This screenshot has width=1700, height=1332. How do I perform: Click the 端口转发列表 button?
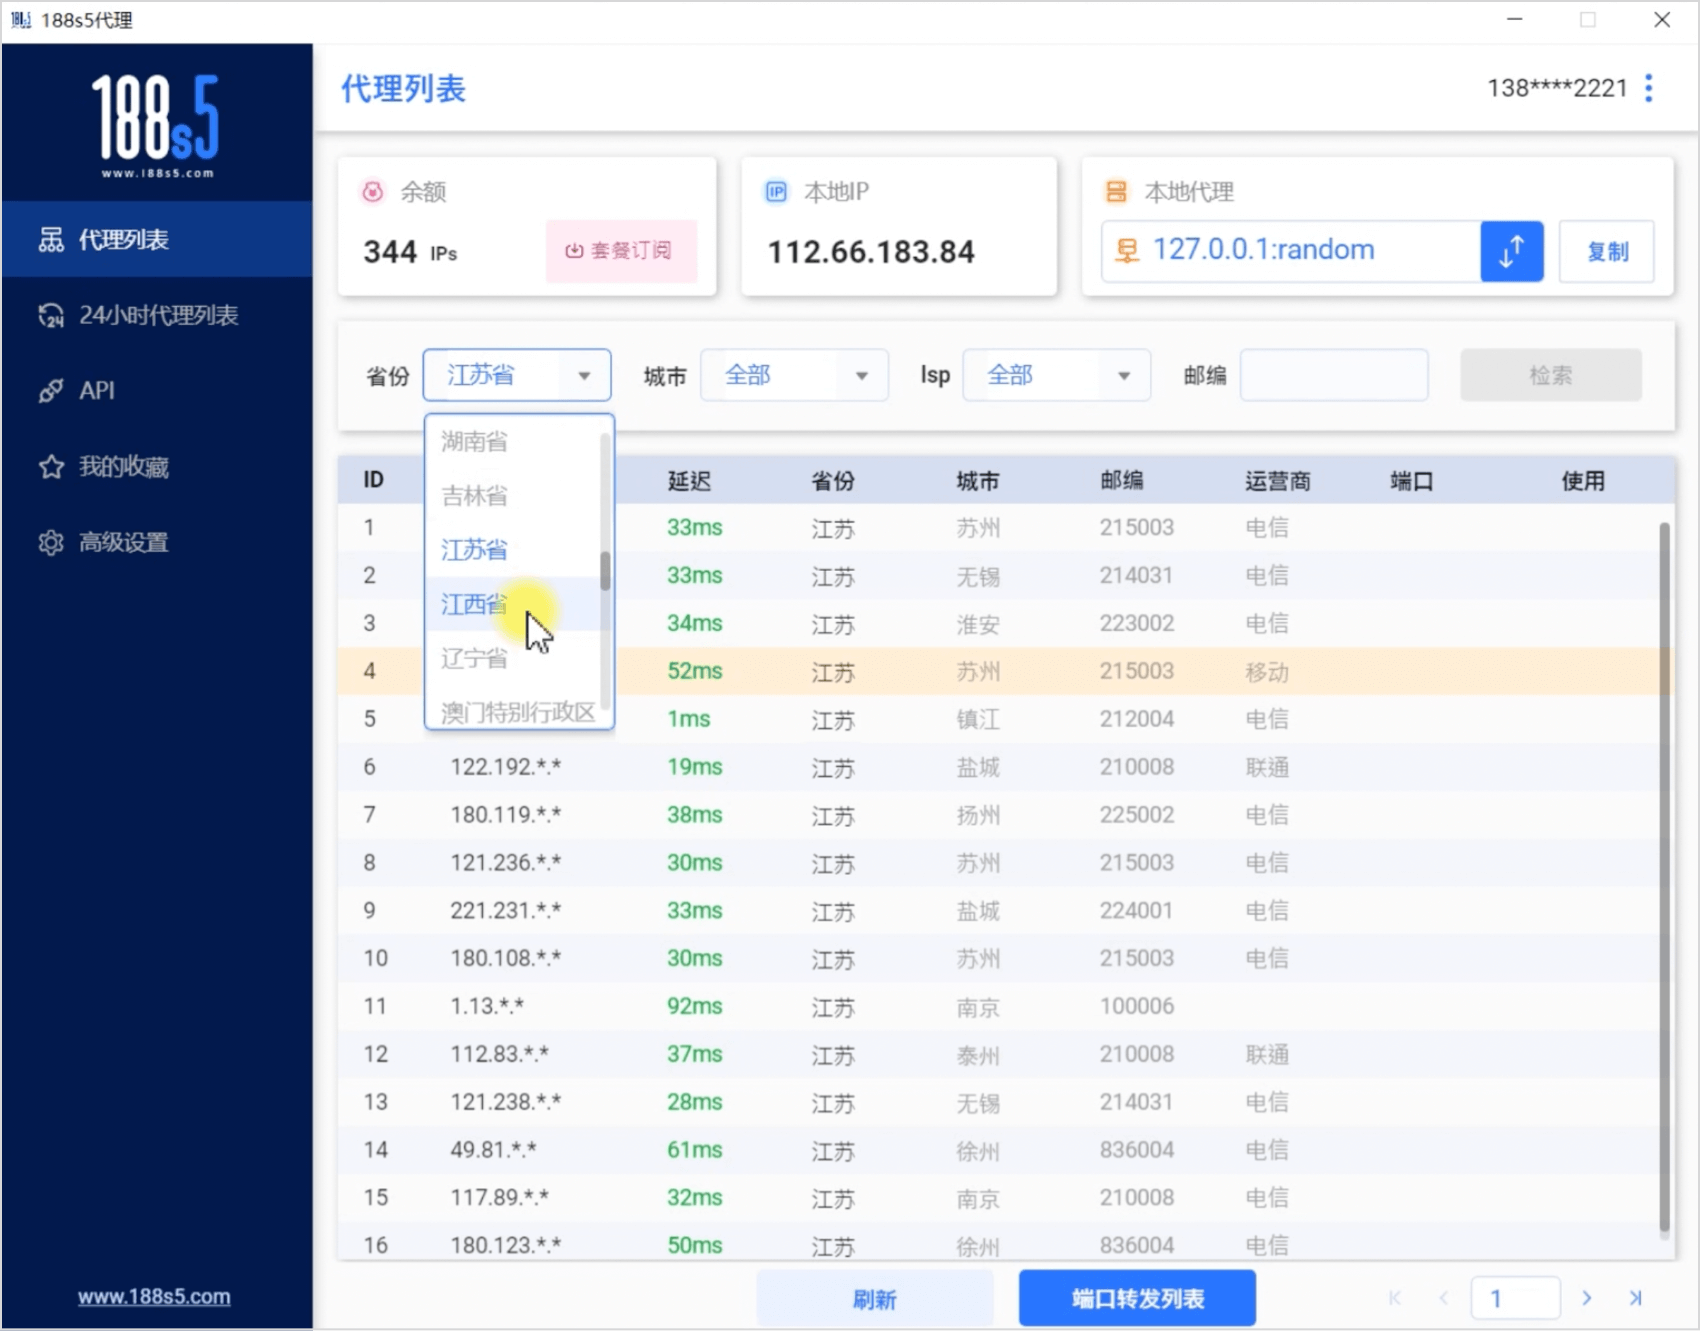[x=1137, y=1298]
